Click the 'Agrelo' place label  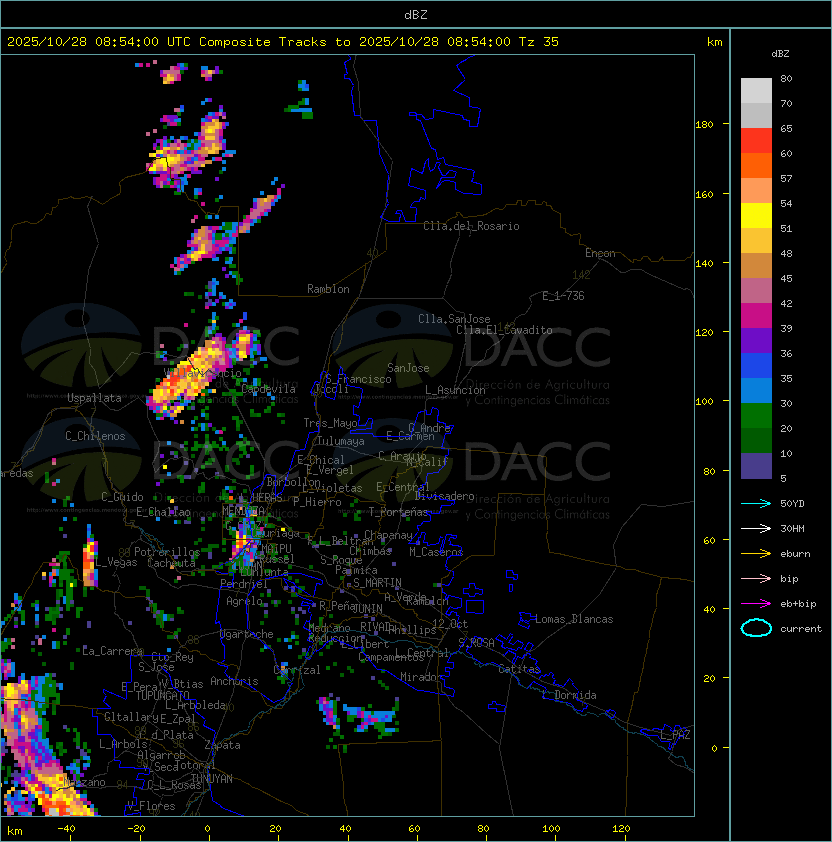pyautogui.click(x=244, y=601)
